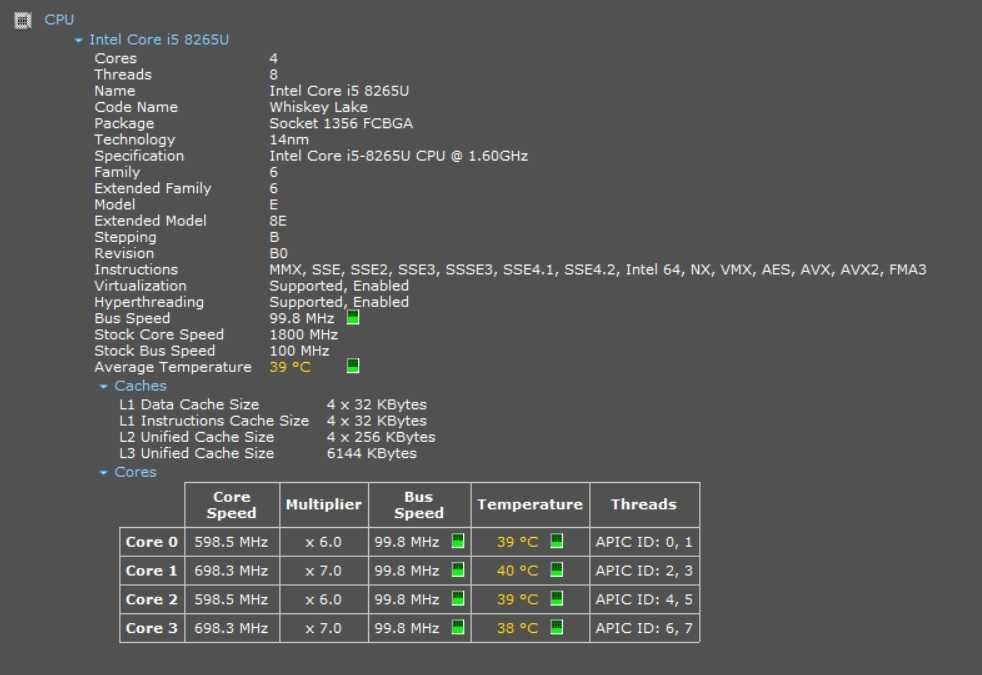
Task: Click Core 0 multiplier x 6.0
Action: tap(323, 542)
